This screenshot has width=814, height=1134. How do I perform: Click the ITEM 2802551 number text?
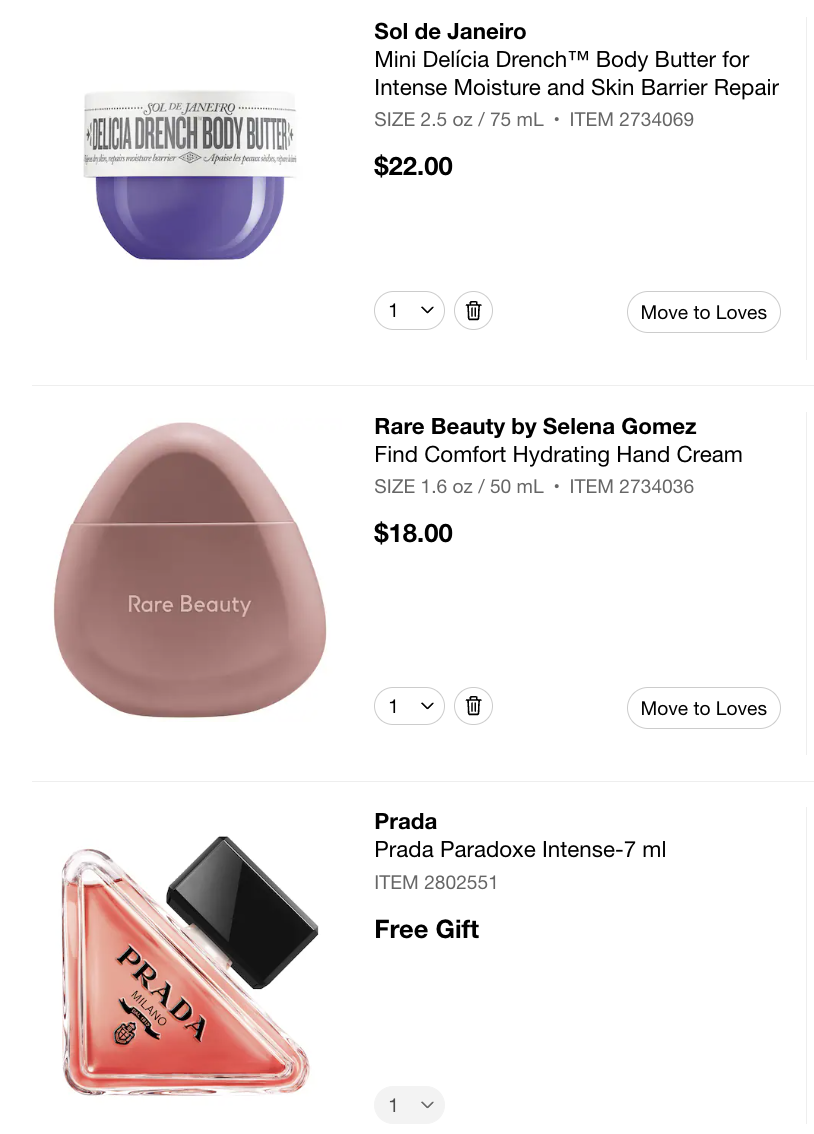(x=436, y=883)
